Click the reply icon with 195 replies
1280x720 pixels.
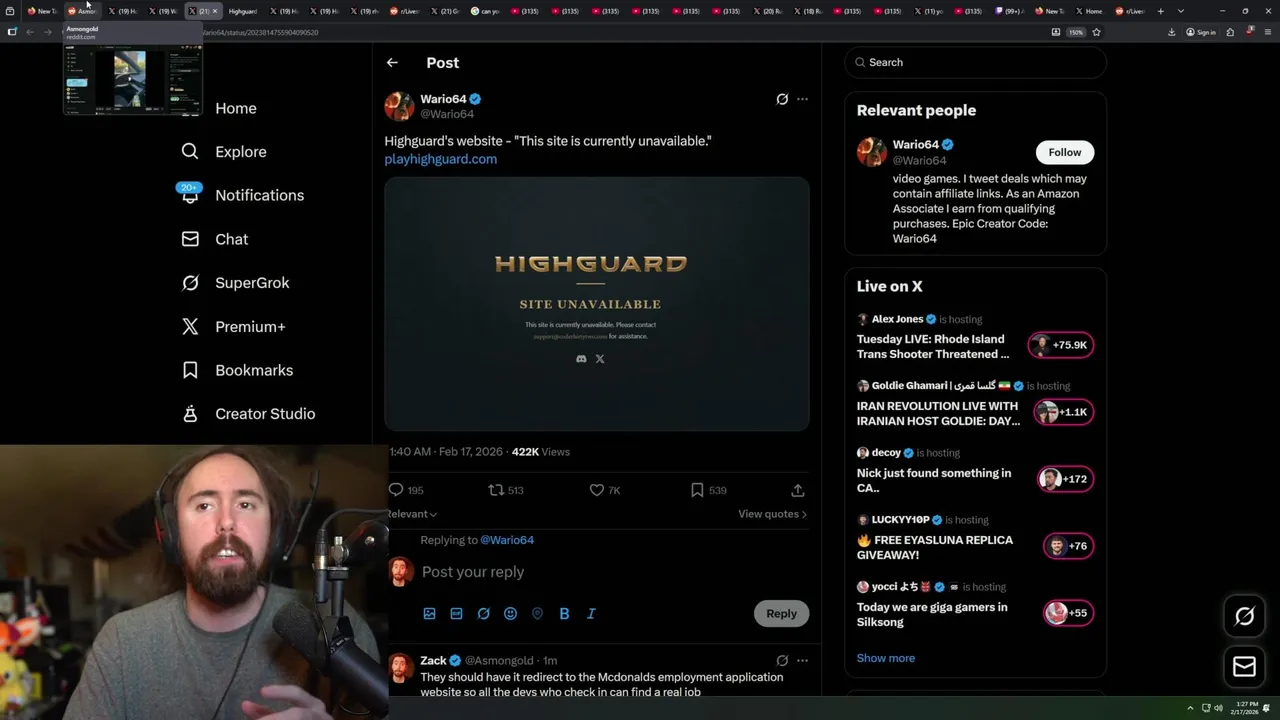(396, 490)
